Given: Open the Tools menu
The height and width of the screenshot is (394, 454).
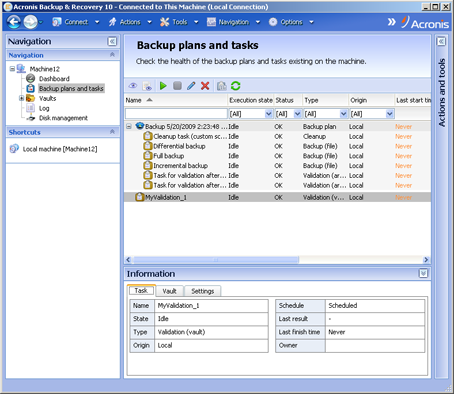Looking at the screenshot, I should click(x=179, y=22).
